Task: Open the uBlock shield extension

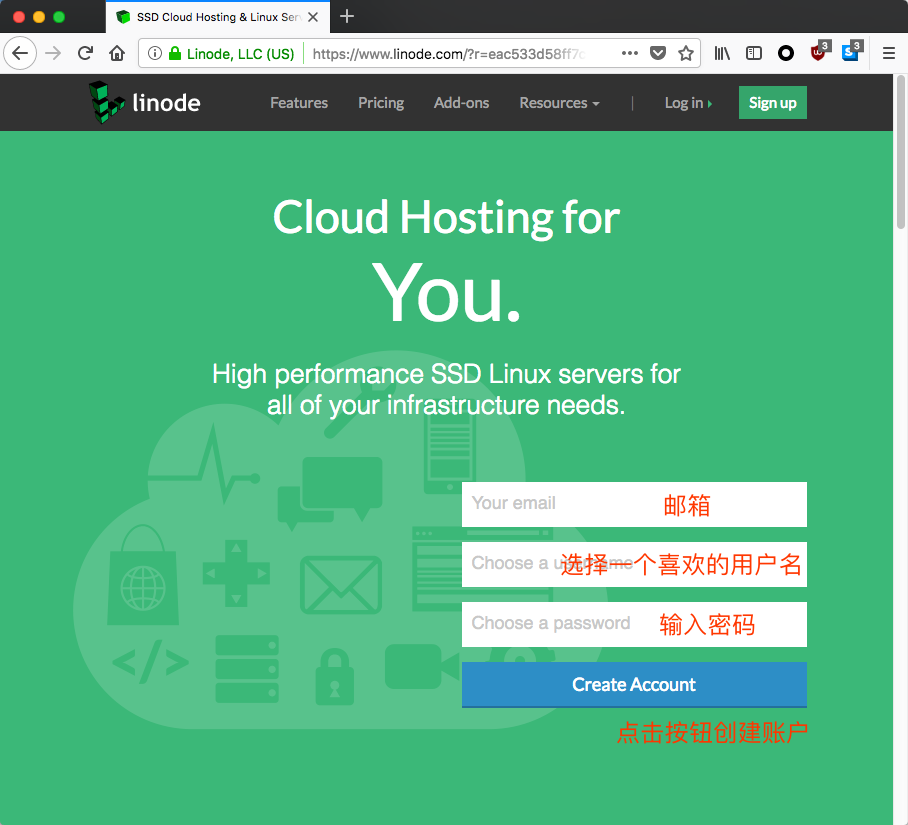Action: click(819, 52)
